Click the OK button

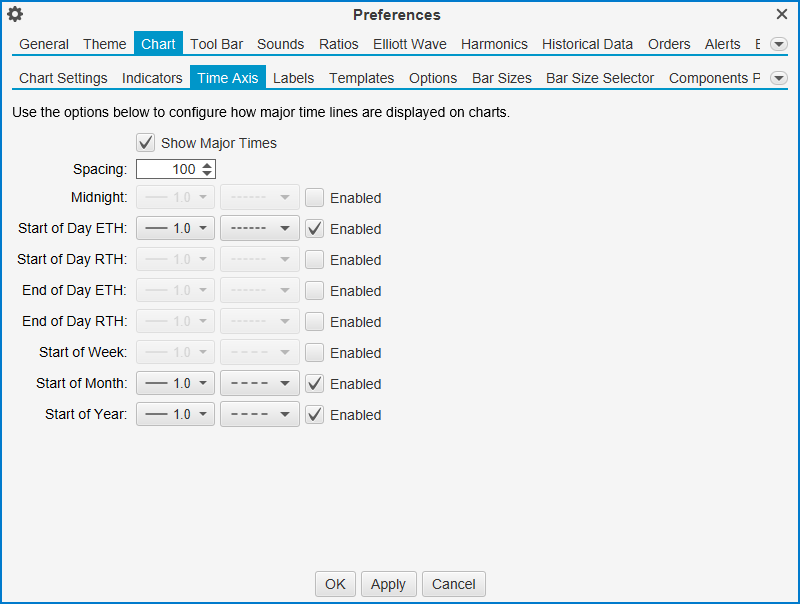pyautogui.click(x=335, y=584)
